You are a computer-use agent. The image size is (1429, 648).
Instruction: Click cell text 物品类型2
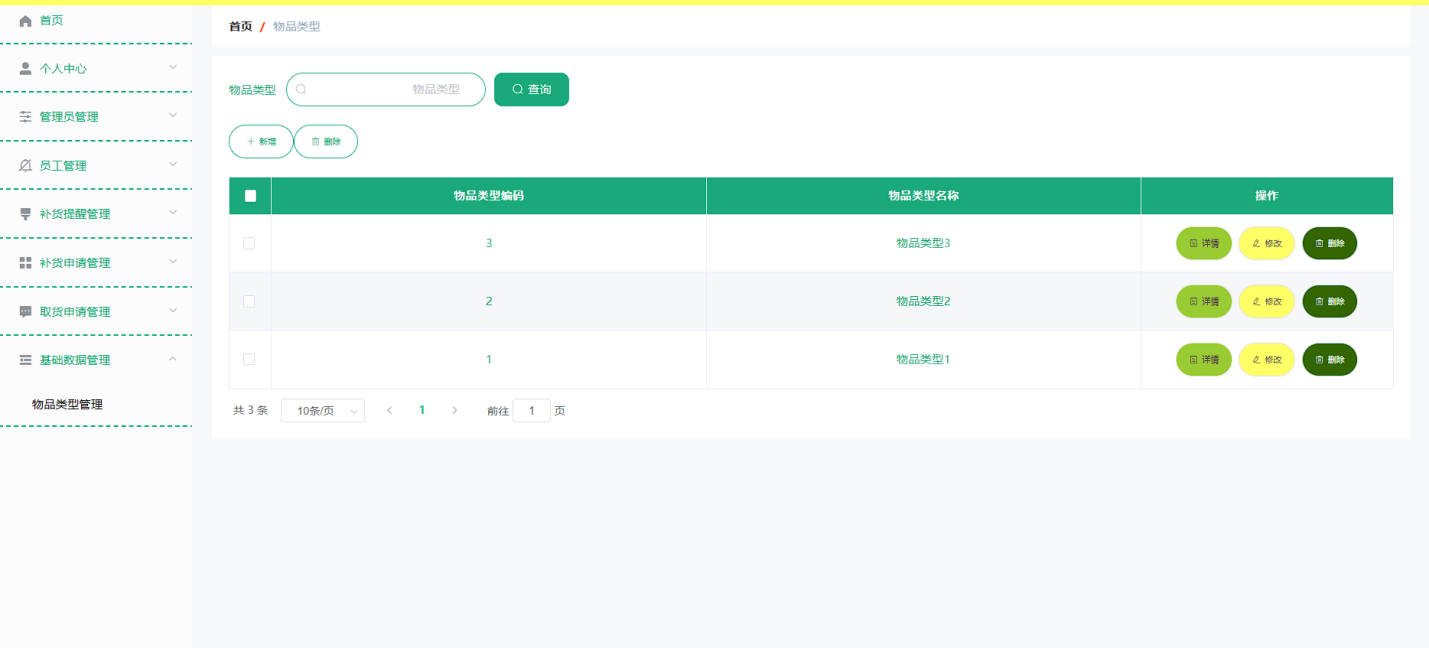tap(923, 301)
